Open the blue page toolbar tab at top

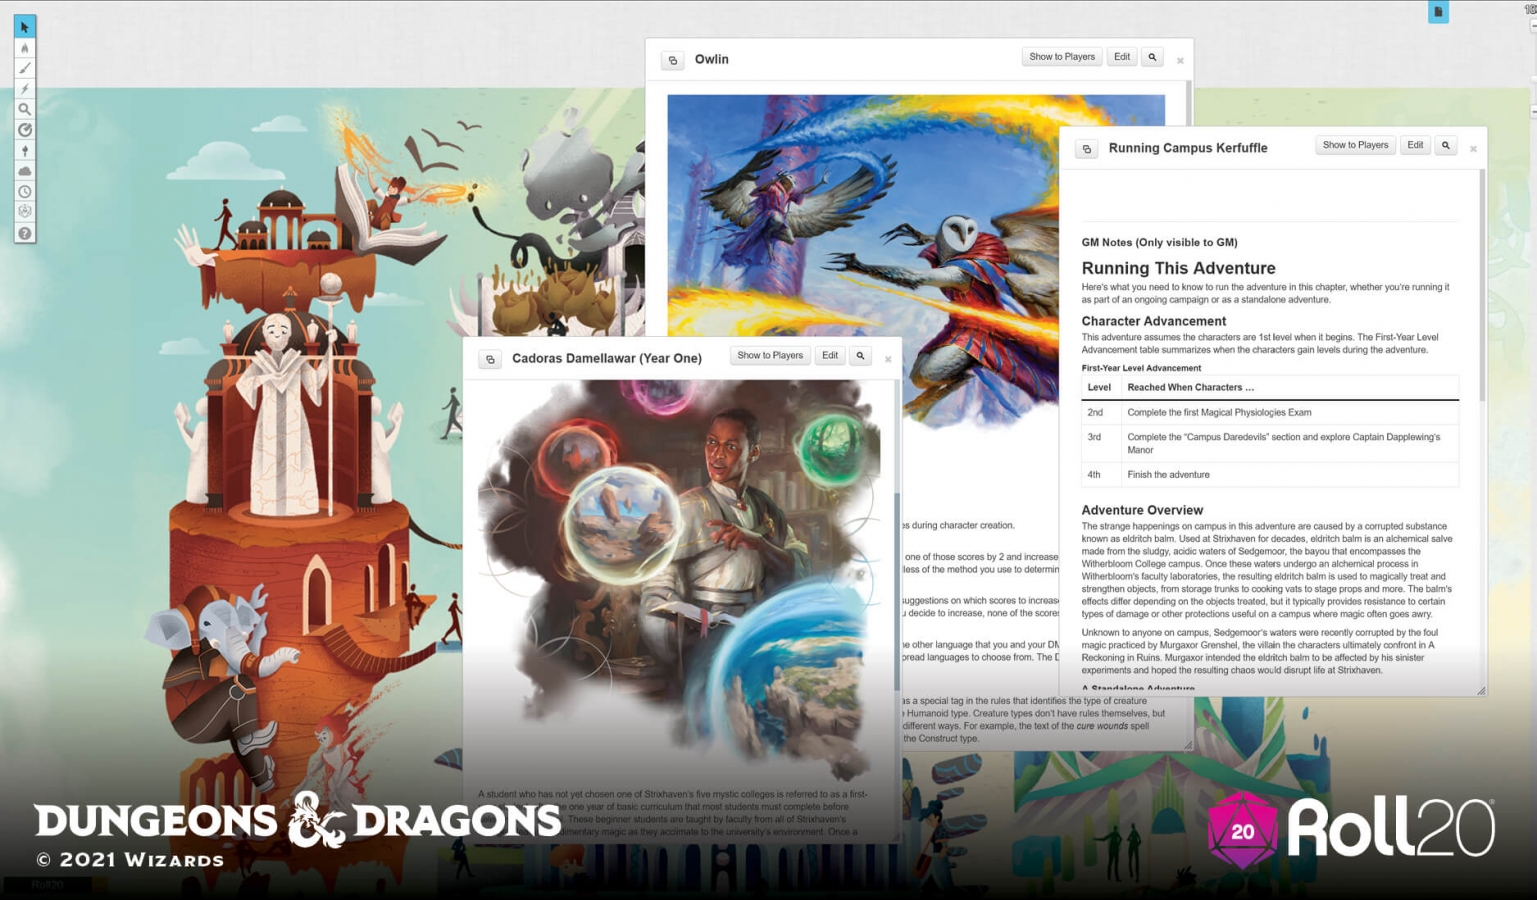pyautogui.click(x=1438, y=12)
